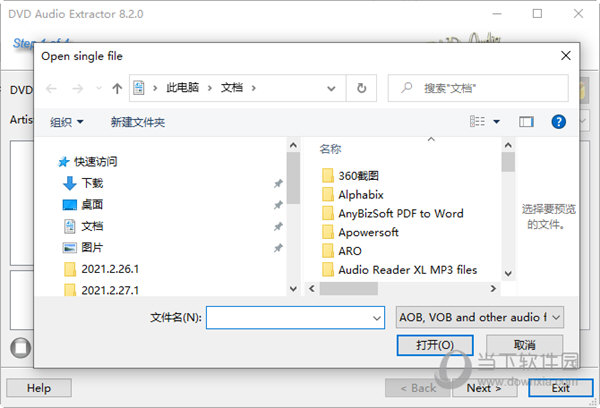This screenshot has width=600, height=408.
Task: Select AnyBizSoft PDF to Word folder
Action: pos(393,214)
